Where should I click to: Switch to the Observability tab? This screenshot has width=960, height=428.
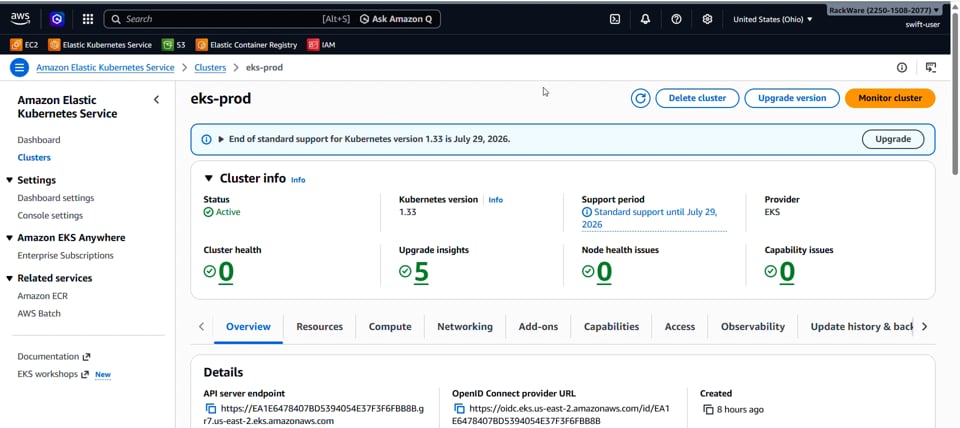(x=752, y=326)
